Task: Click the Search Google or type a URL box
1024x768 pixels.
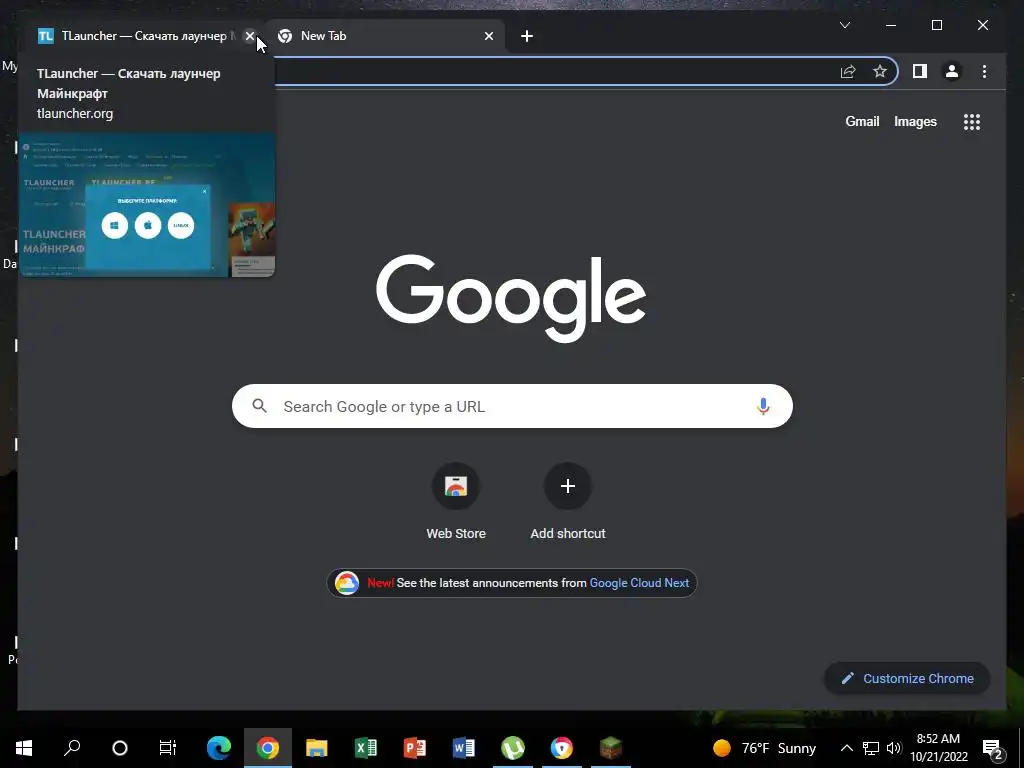Action: (x=512, y=406)
